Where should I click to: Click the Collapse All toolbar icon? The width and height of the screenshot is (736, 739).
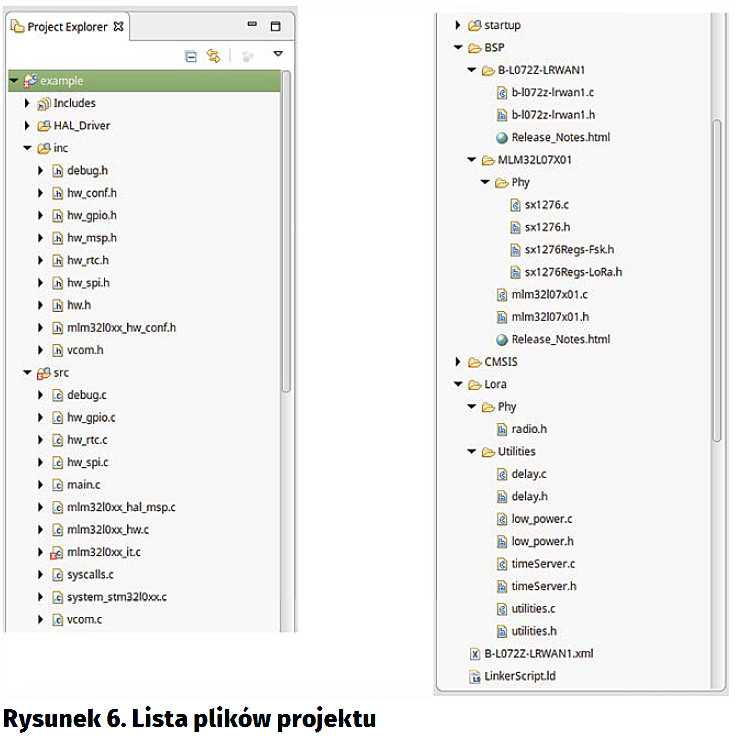[191, 56]
